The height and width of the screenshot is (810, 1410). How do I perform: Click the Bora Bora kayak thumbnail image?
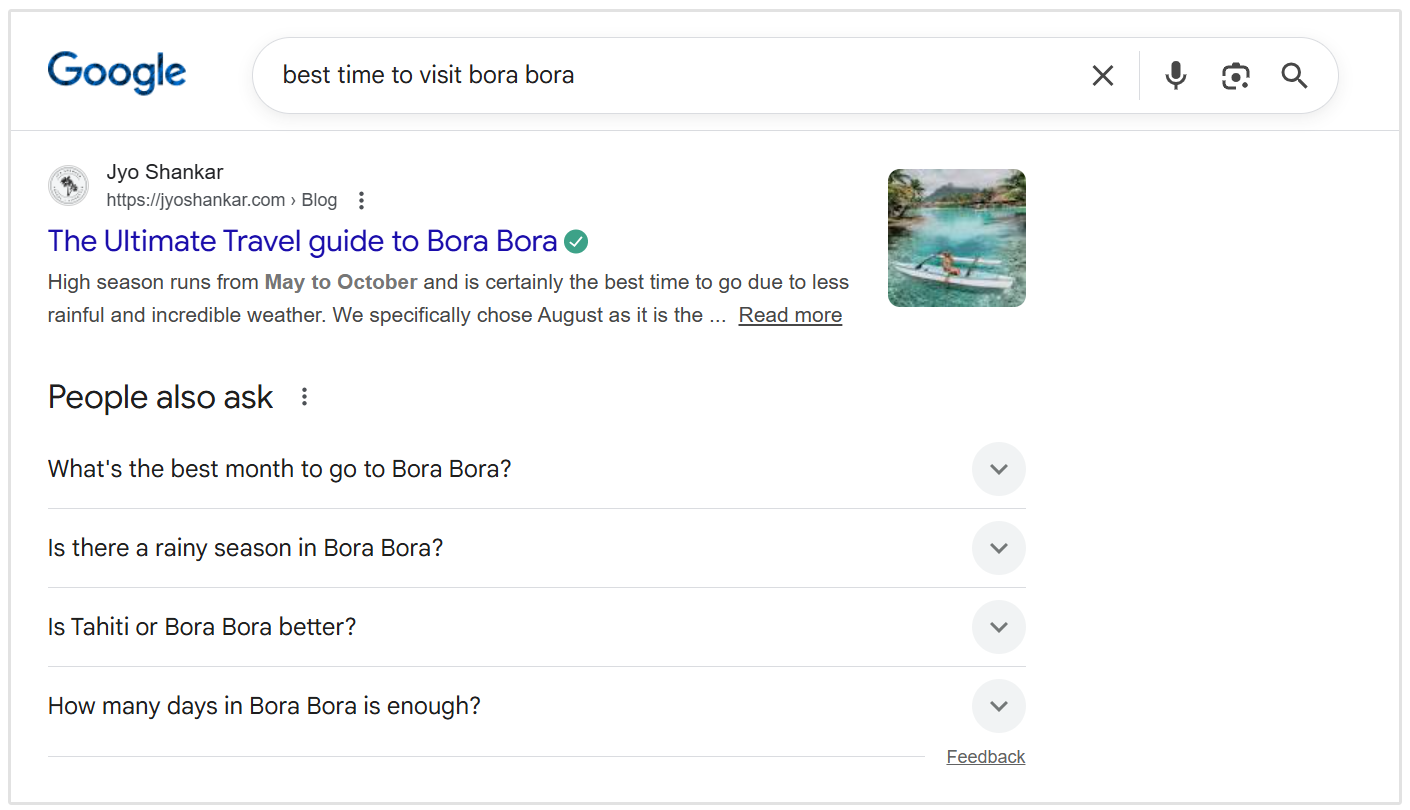click(956, 237)
